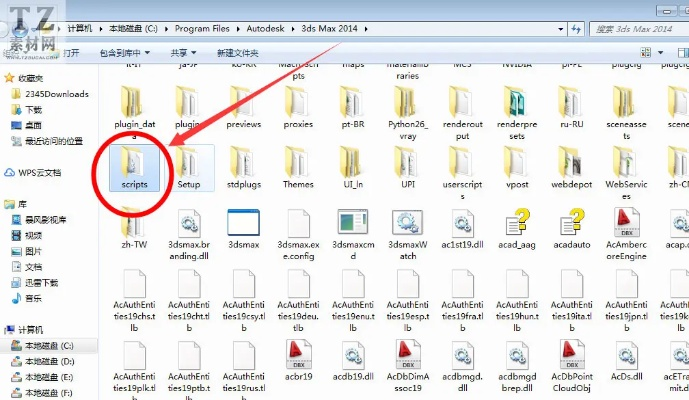Select 本地磁盘 (D:) in the navigation pane
The image size is (689, 400).
[x=49, y=360]
